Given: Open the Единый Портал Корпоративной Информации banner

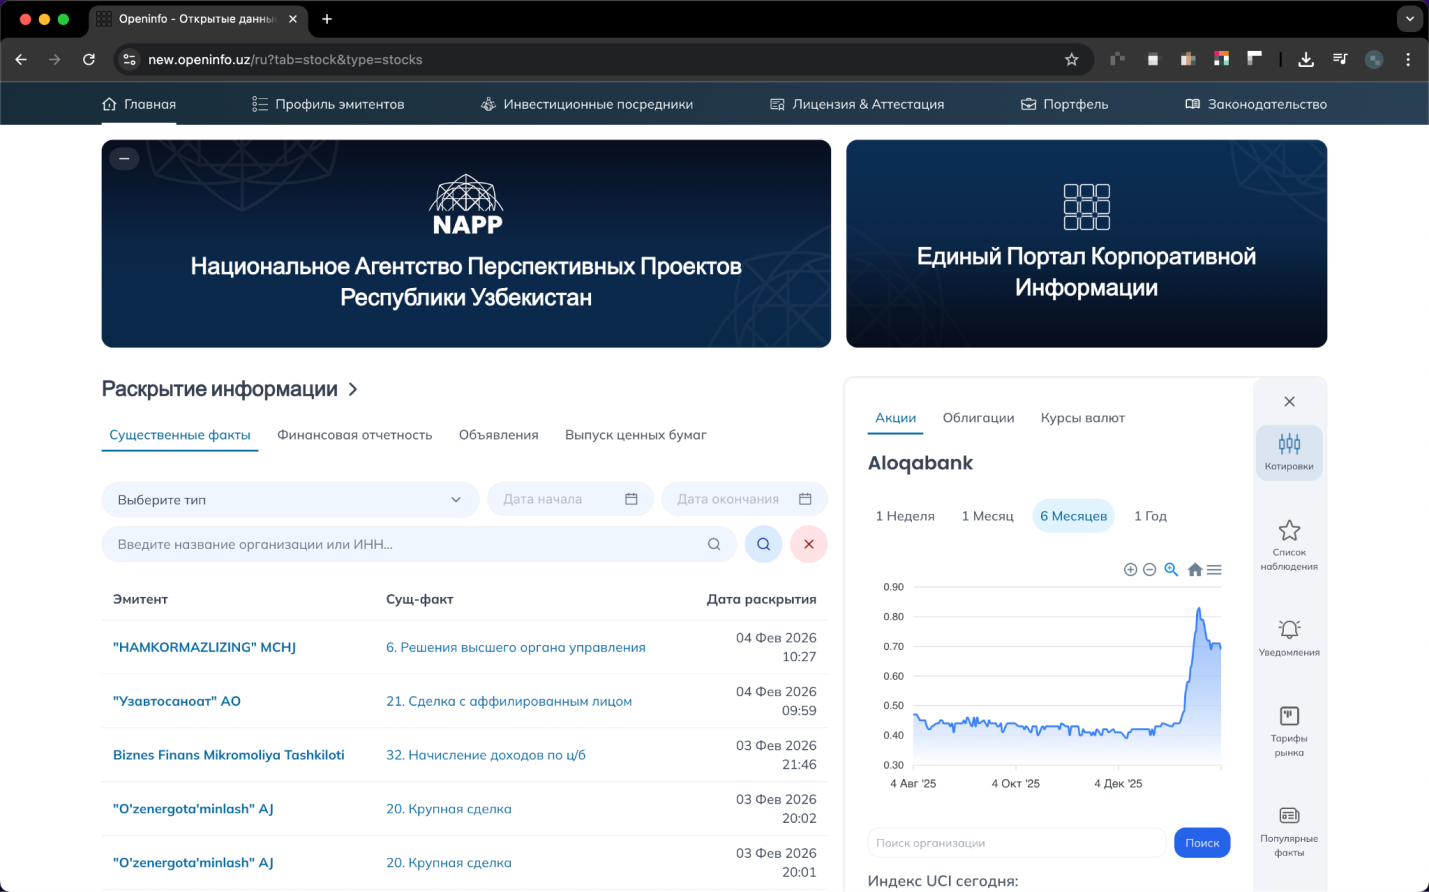Looking at the screenshot, I should 1087,244.
